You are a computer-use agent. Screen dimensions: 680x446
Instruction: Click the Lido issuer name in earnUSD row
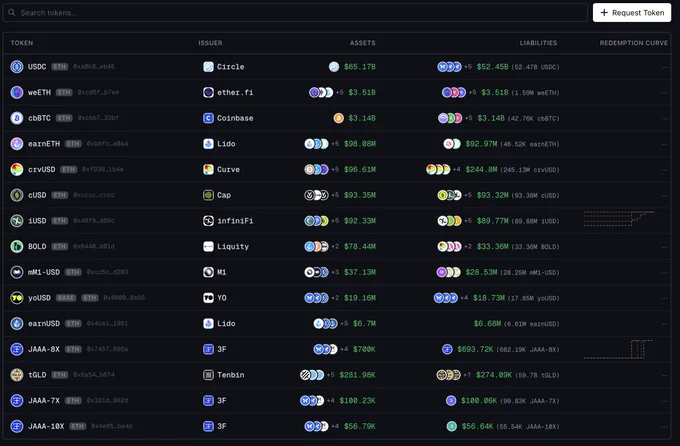(x=226, y=323)
